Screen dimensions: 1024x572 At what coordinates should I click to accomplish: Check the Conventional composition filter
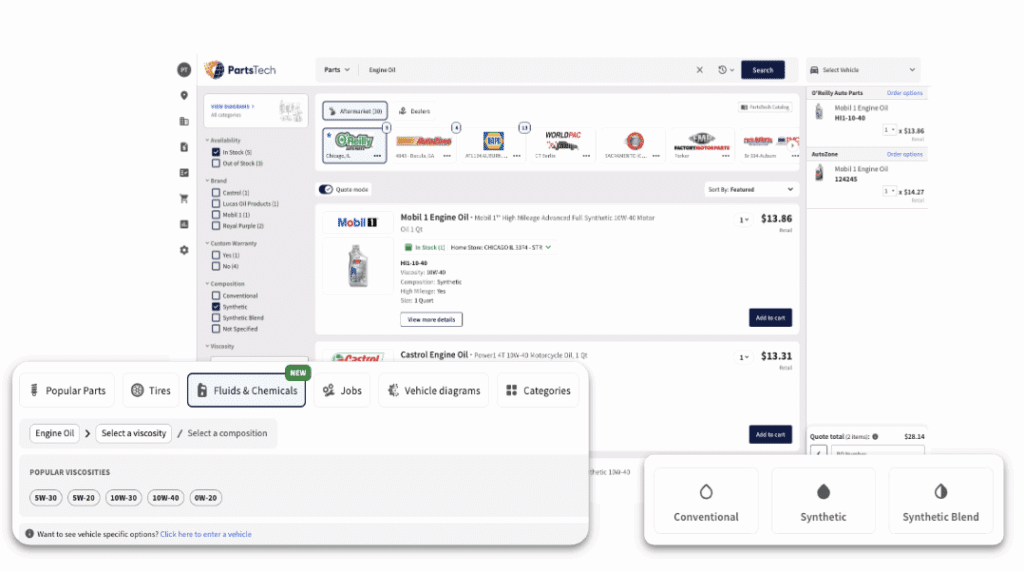pyautogui.click(x=216, y=296)
